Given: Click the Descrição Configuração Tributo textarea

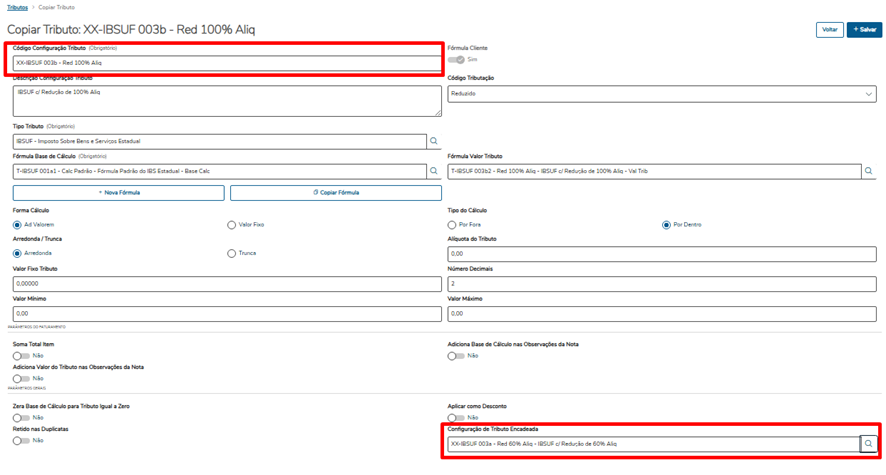Looking at the screenshot, I should point(227,101).
